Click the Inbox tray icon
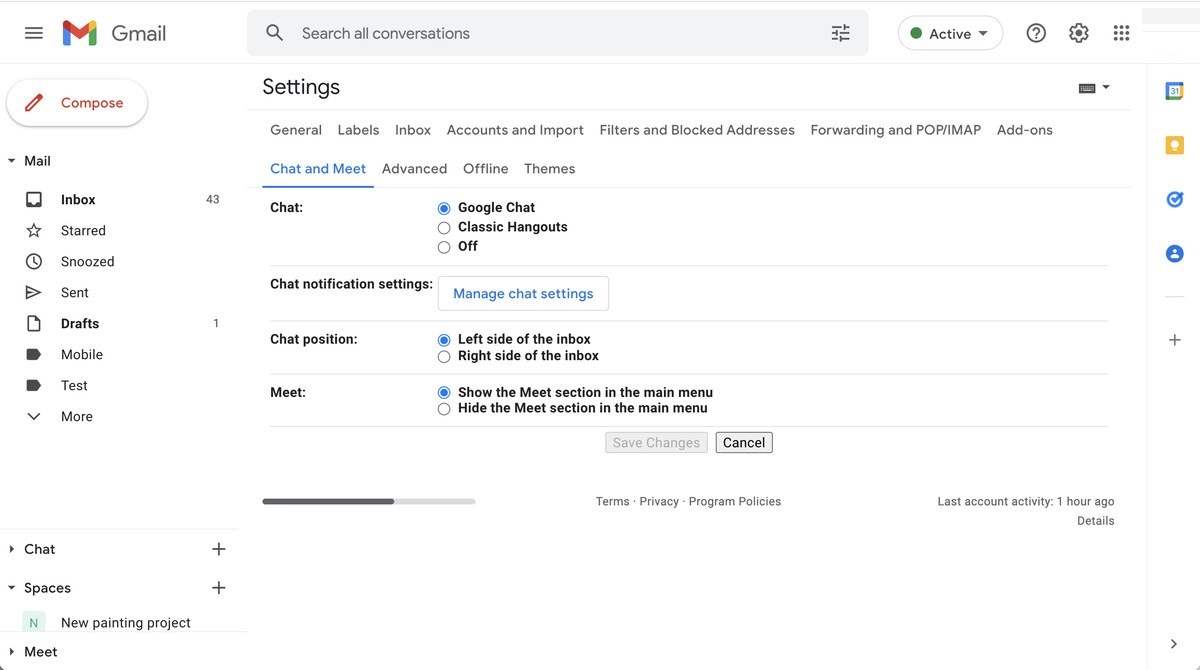The height and width of the screenshot is (670, 1200). pyautogui.click(x=34, y=199)
